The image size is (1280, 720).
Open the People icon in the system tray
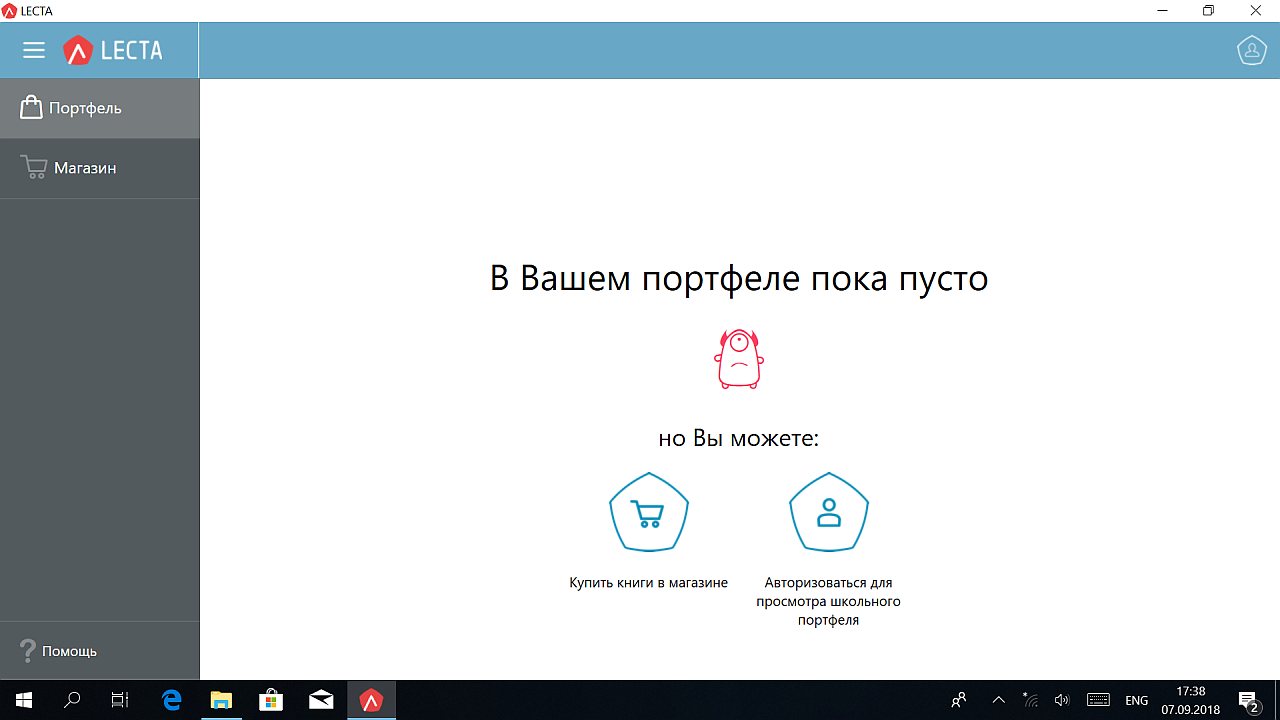pyautogui.click(x=959, y=700)
